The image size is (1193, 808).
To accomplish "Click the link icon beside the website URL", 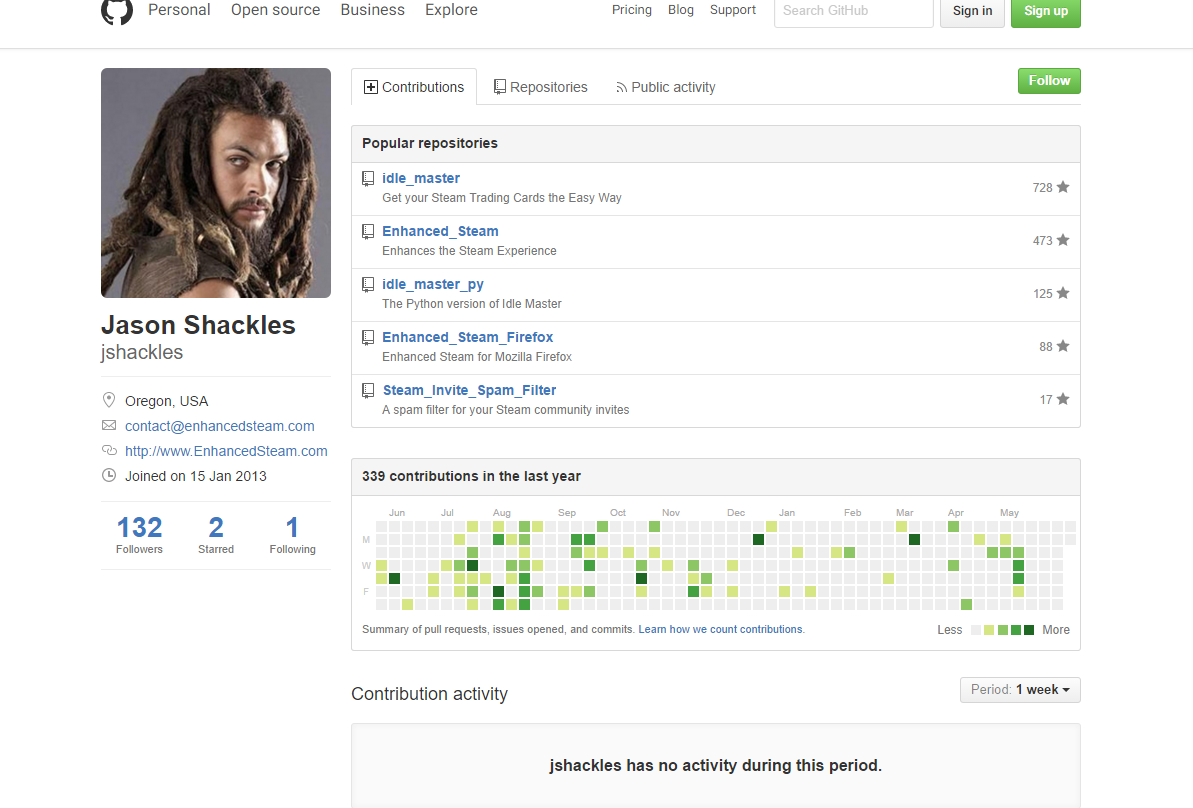I will pyautogui.click(x=109, y=450).
